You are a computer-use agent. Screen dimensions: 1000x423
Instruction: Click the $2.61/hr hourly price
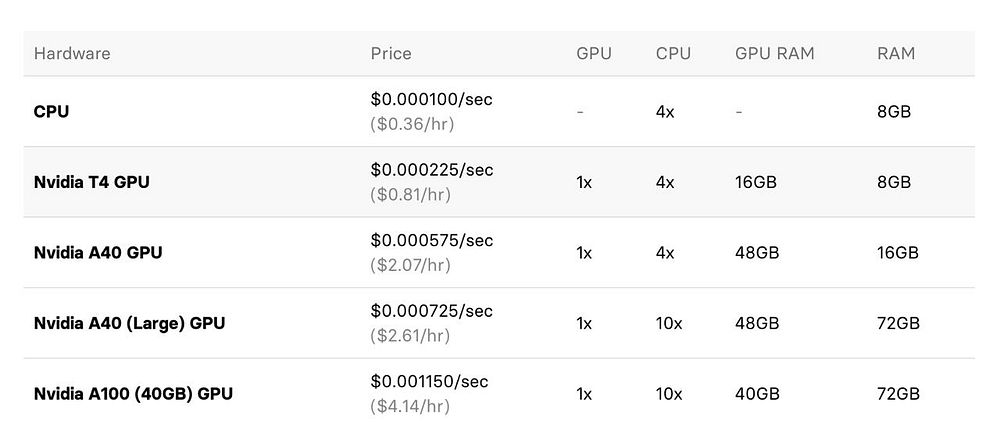click(410, 335)
